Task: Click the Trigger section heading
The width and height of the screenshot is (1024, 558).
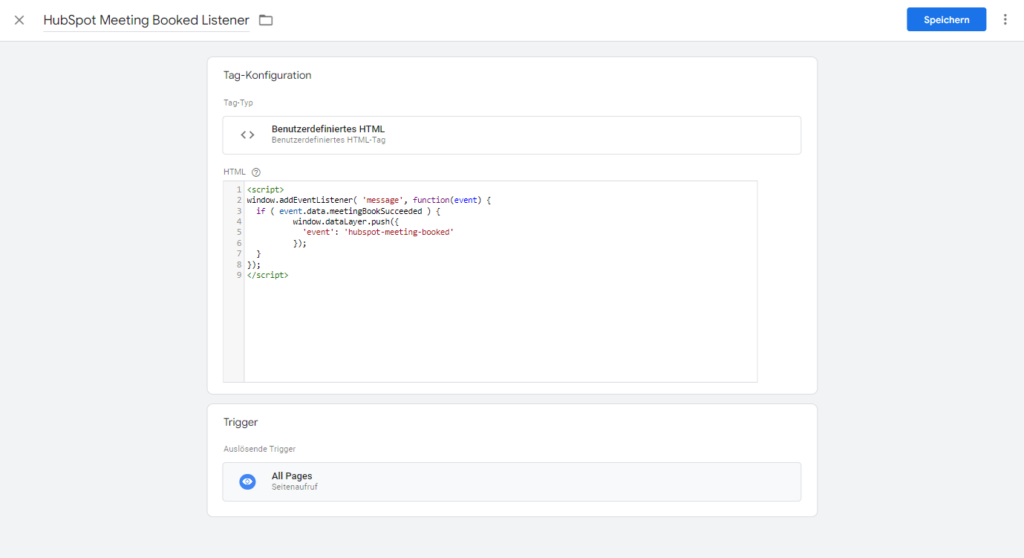Action: point(240,422)
